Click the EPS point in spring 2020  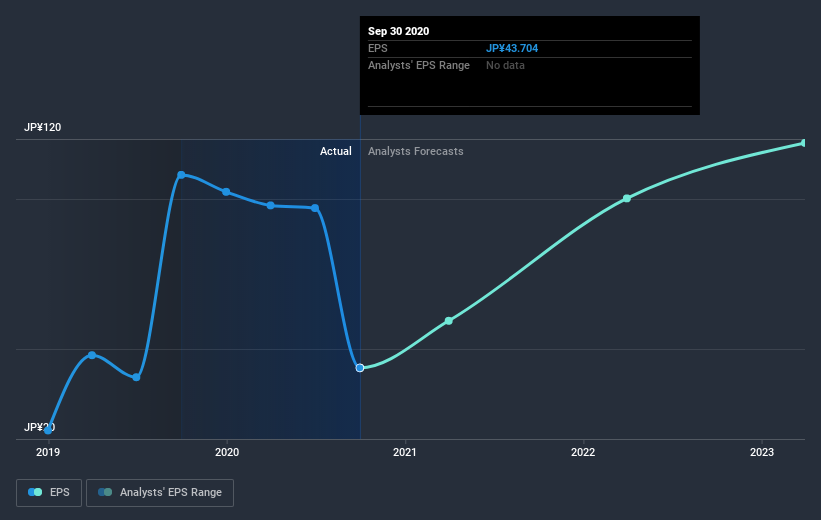tap(271, 205)
